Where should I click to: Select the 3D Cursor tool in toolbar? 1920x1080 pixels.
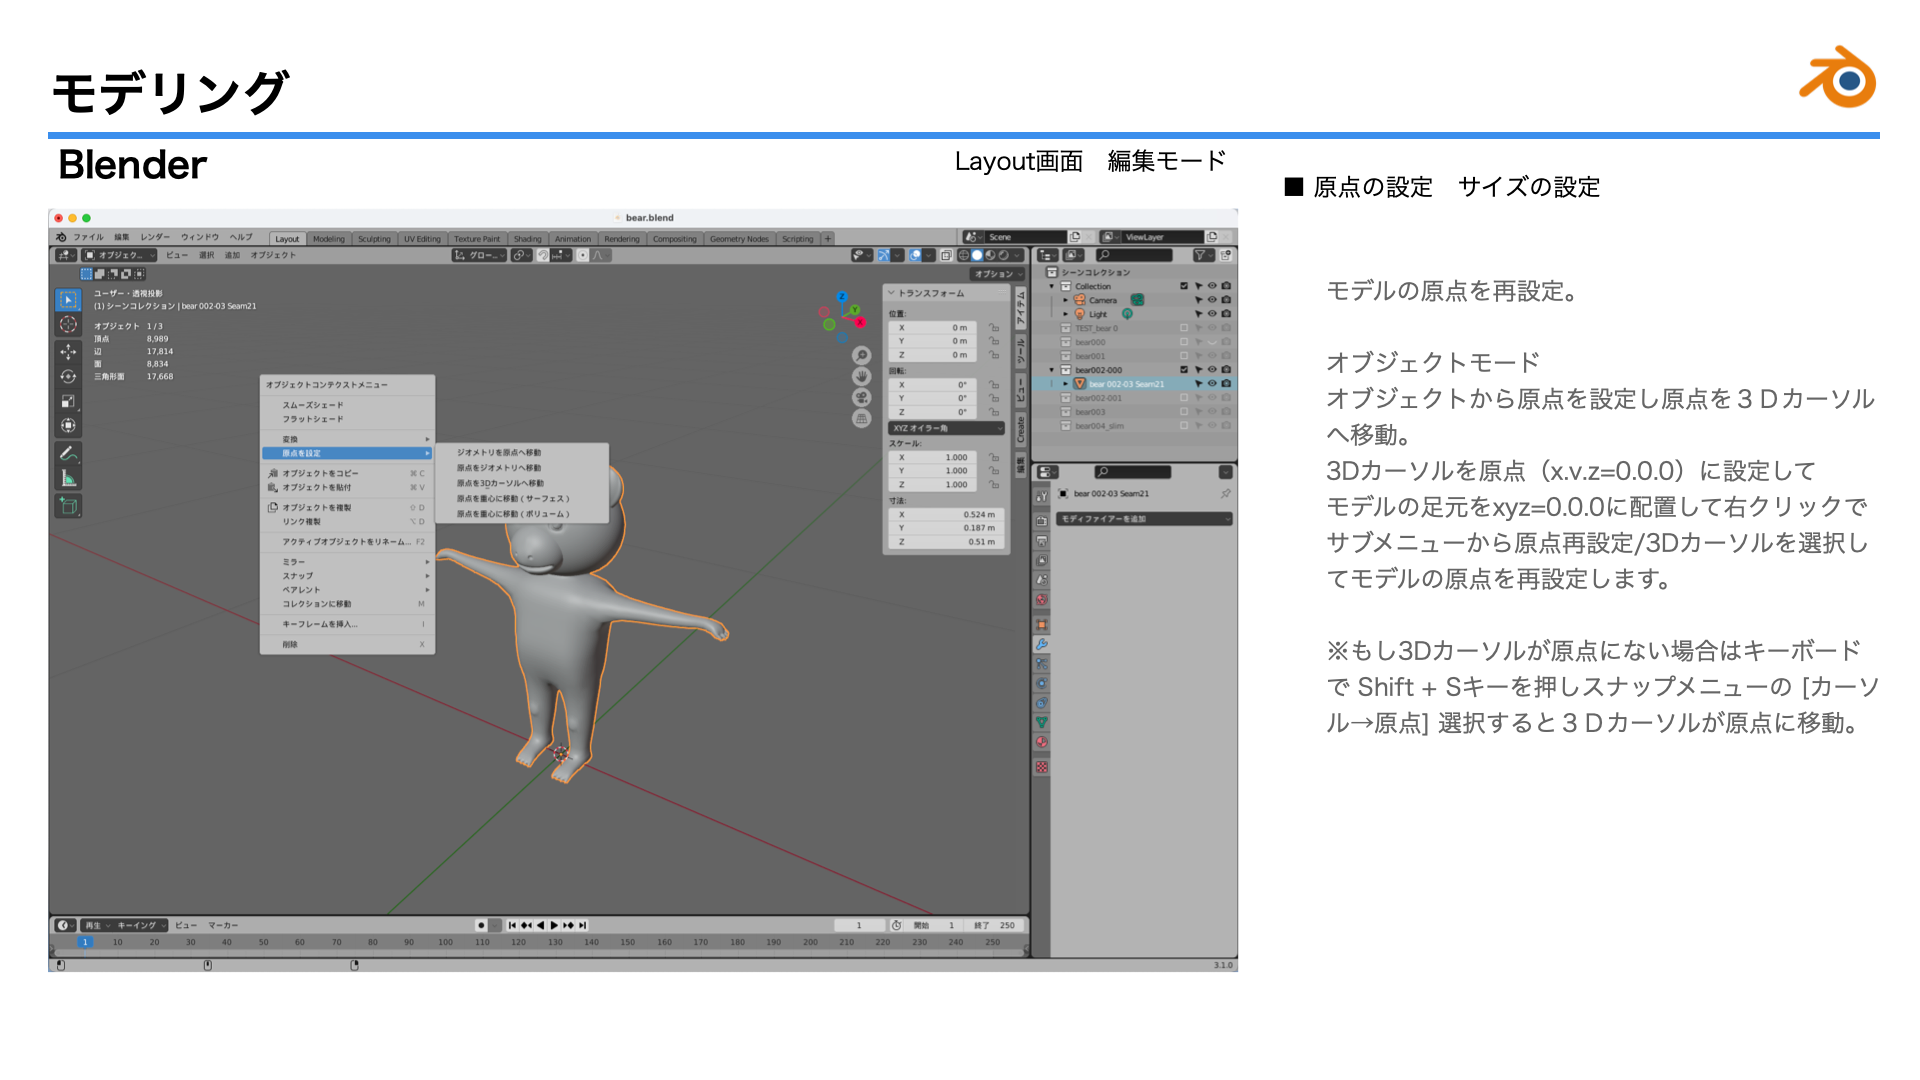point(68,325)
